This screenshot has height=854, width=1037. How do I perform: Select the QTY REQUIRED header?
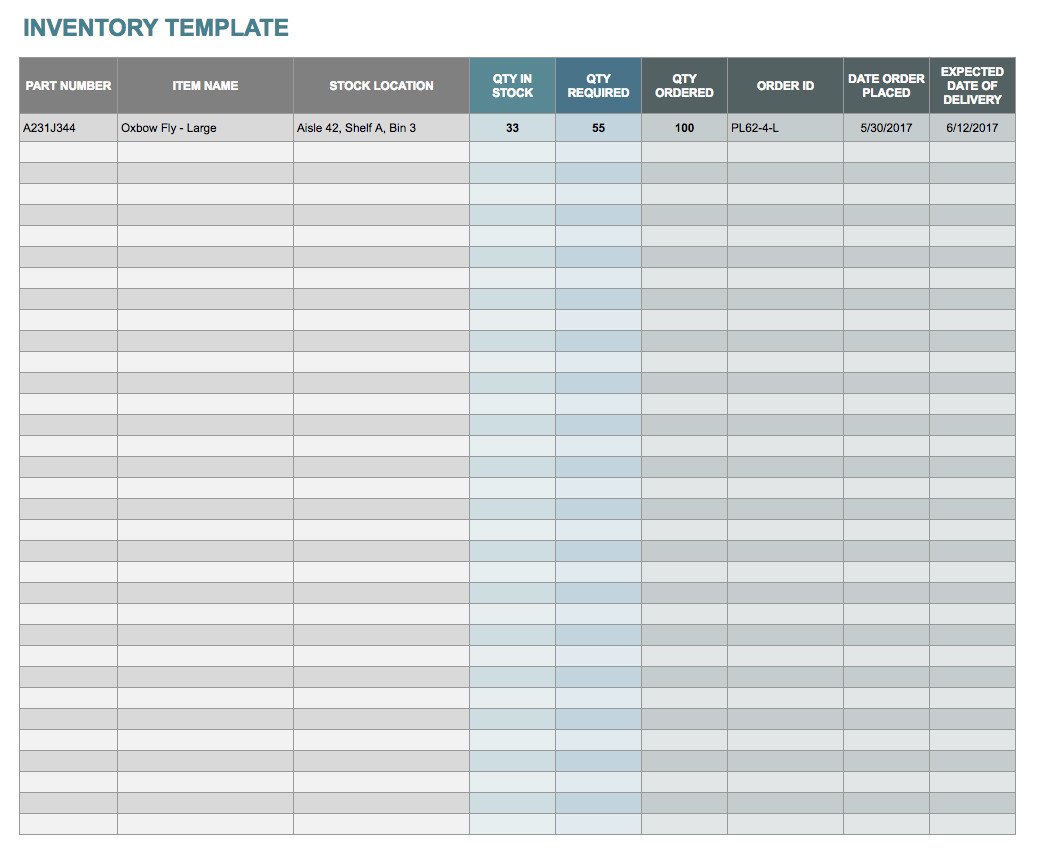pos(599,85)
